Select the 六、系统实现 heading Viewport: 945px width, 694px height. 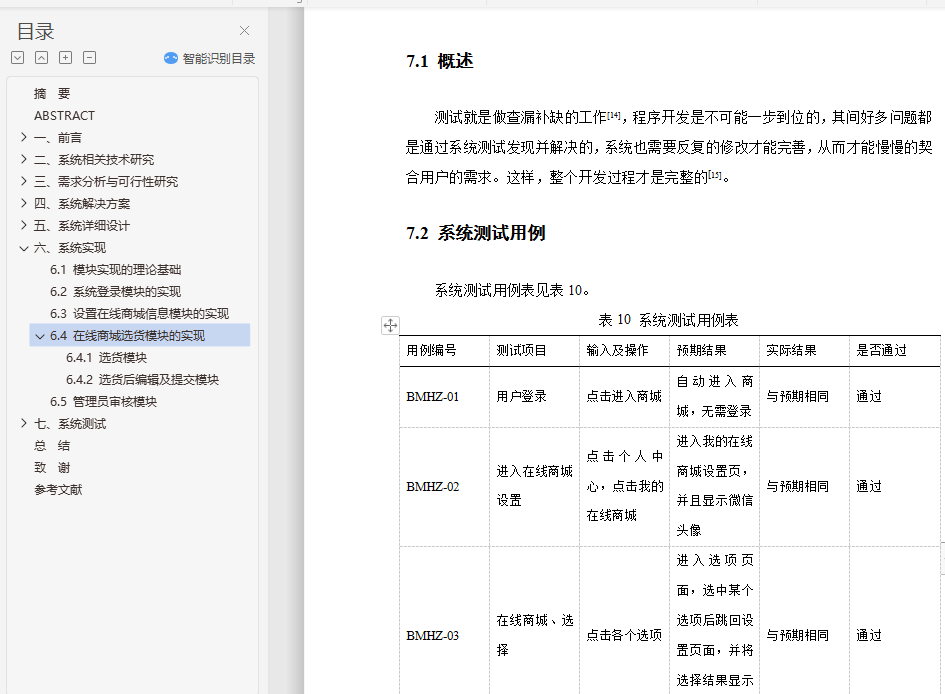(x=70, y=248)
